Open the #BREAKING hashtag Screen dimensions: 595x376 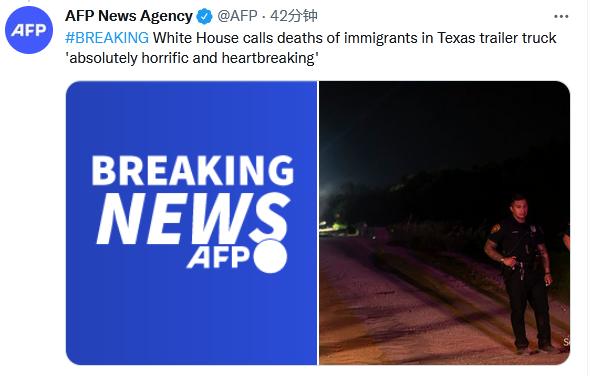pyautogui.click(x=107, y=38)
